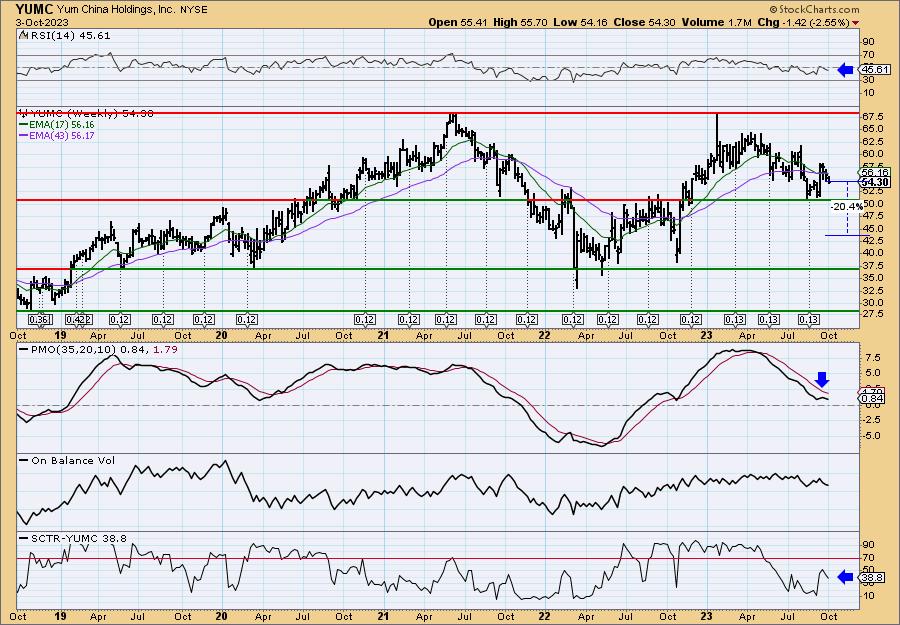Click the 0.42 dividend marker

point(76,320)
